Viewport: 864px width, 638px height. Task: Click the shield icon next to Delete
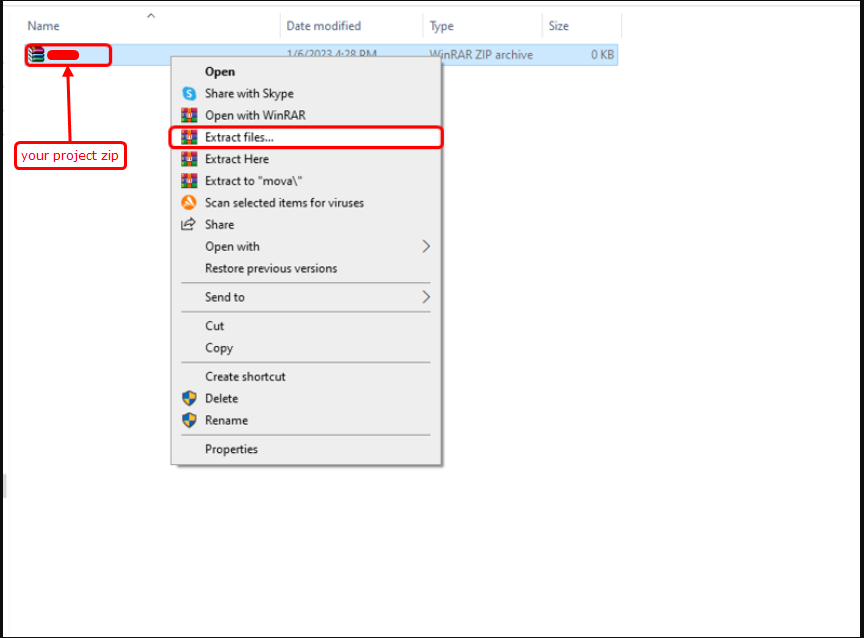click(189, 398)
